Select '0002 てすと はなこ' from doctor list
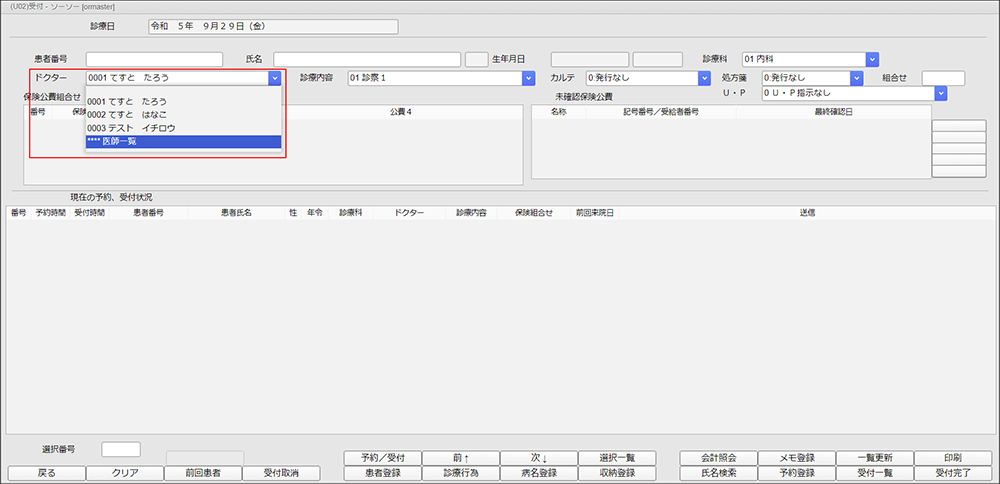Screen dimensions: 1000x484 [127, 115]
